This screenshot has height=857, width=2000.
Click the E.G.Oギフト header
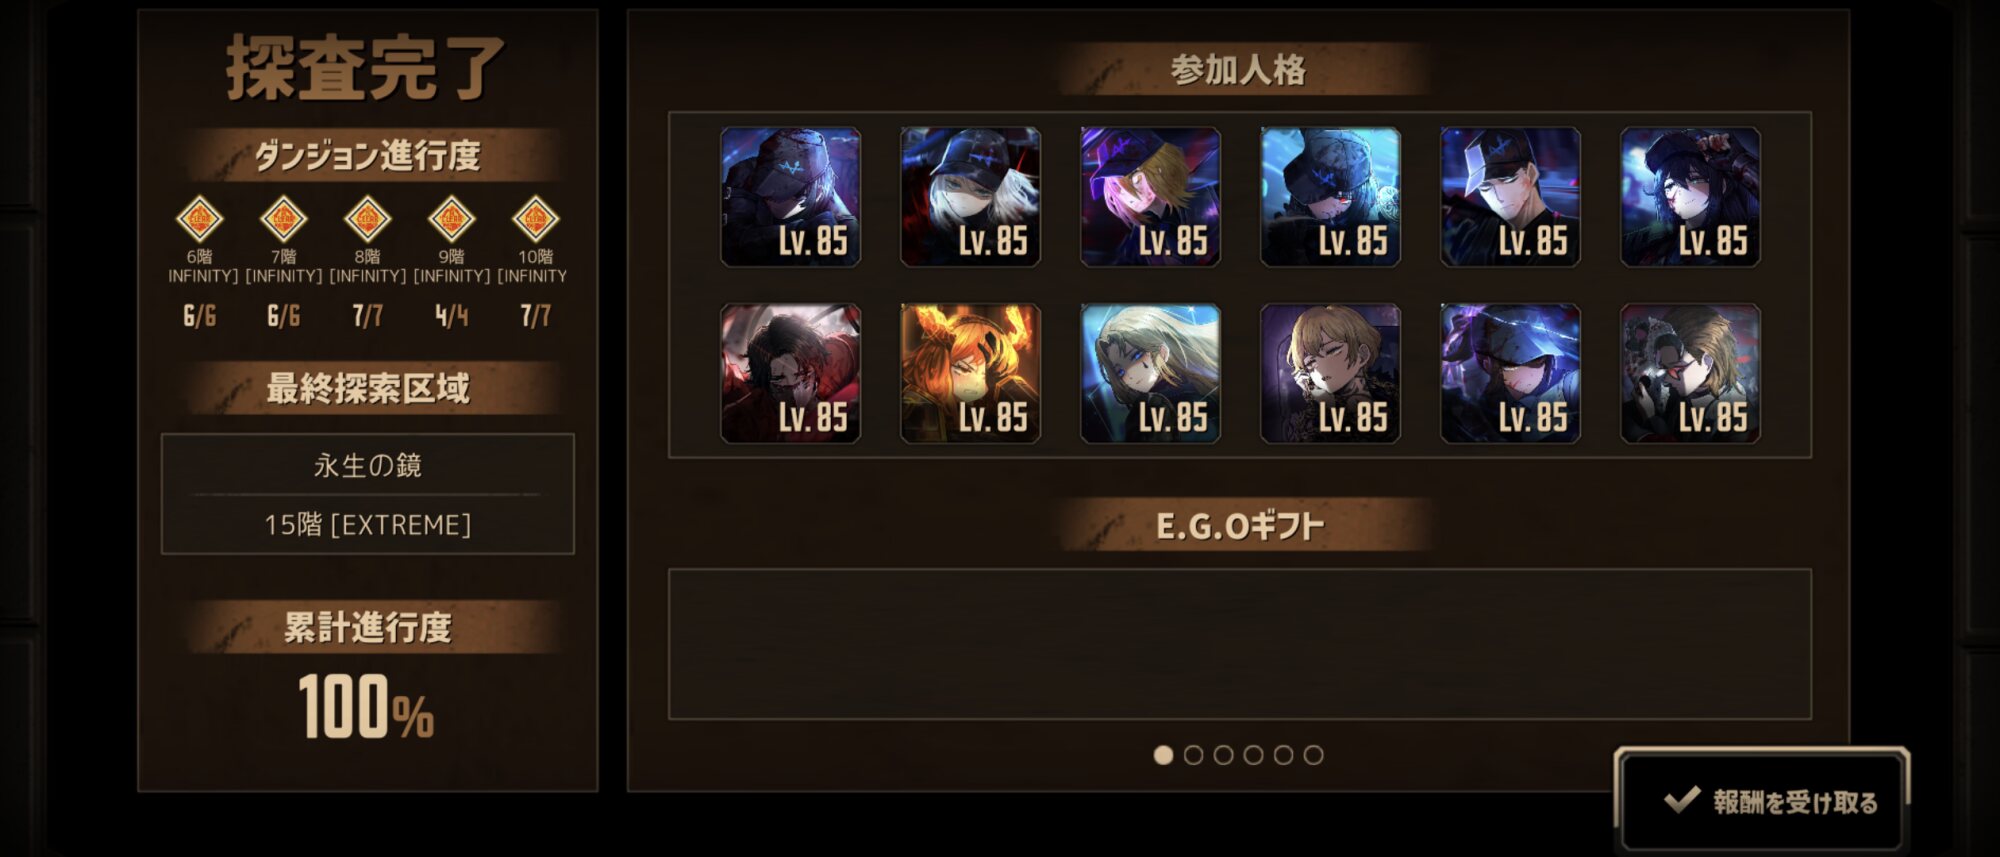tap(1240, 526)
